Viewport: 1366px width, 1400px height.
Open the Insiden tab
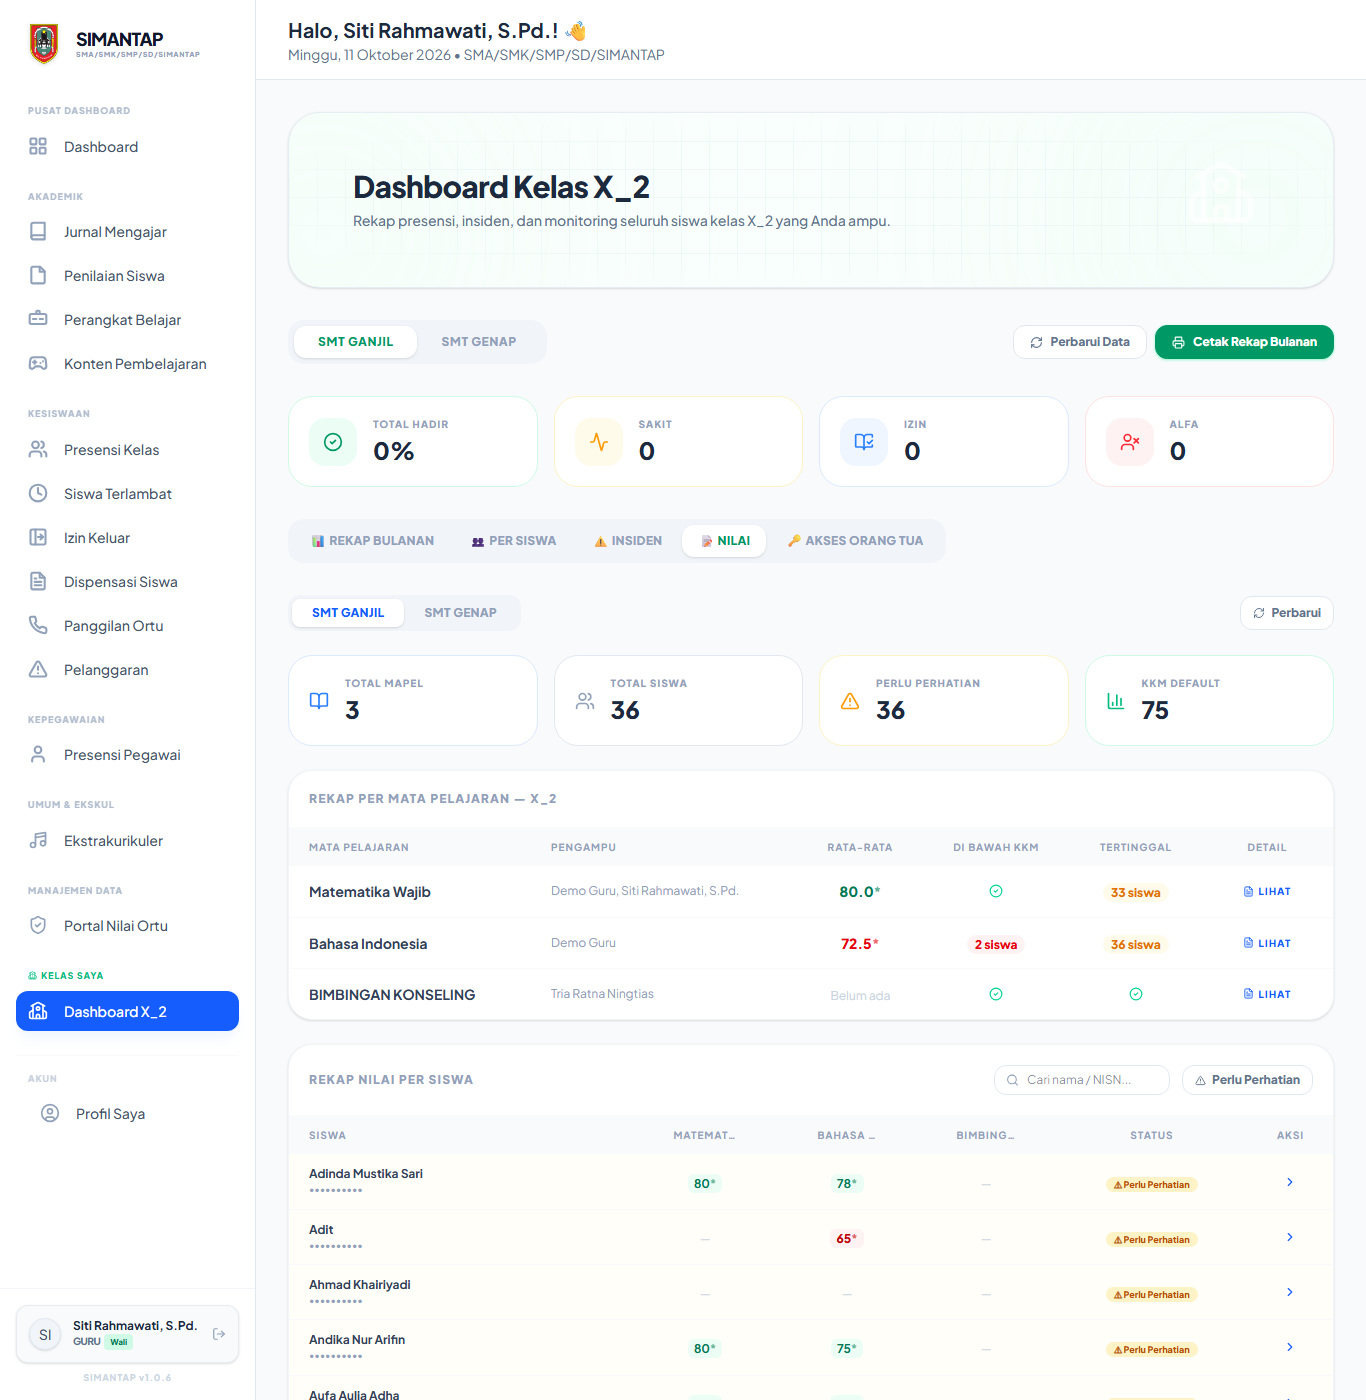pos(628,541)
